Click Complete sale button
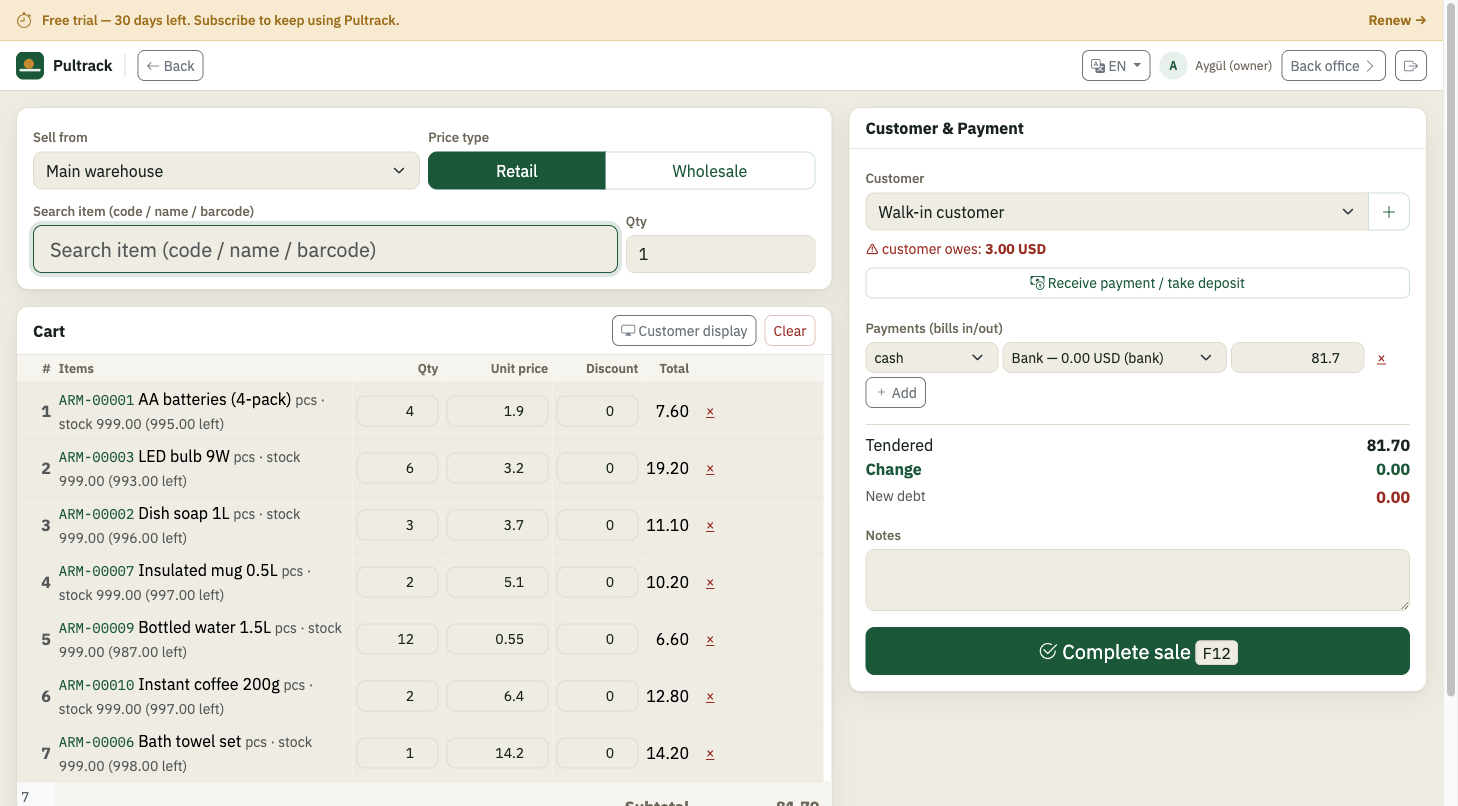 click(x=1137, y=651)
